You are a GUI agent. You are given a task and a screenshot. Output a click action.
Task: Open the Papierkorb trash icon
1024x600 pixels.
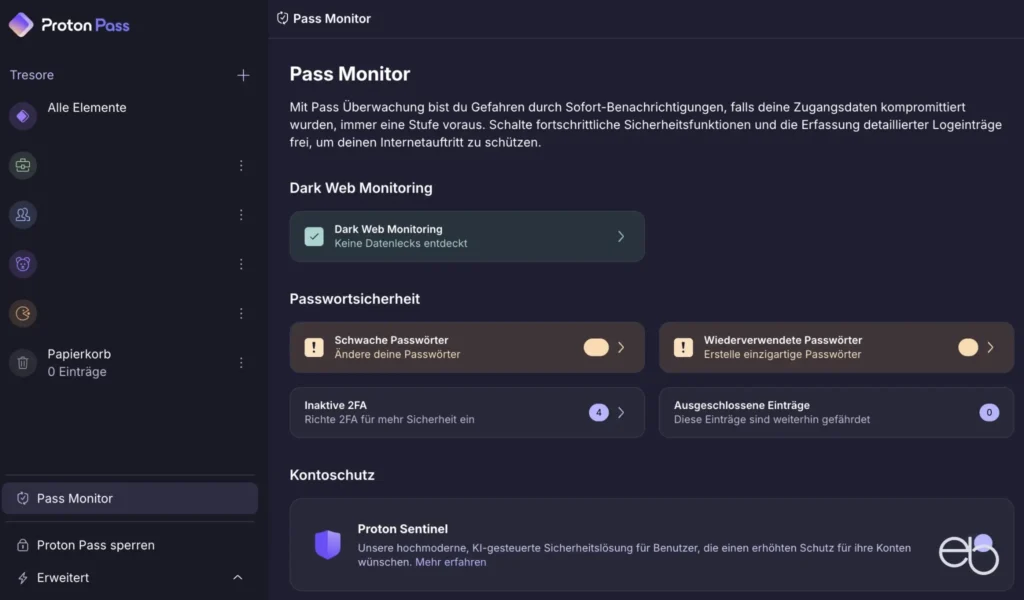pos(23,362)
